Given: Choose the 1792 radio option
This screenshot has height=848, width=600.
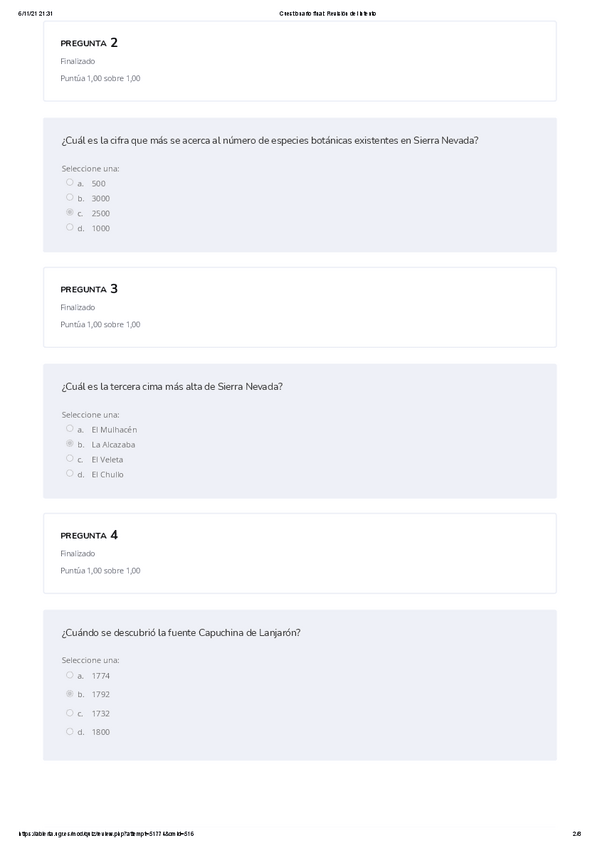Looking at the screenshot, I should point(70,694).
